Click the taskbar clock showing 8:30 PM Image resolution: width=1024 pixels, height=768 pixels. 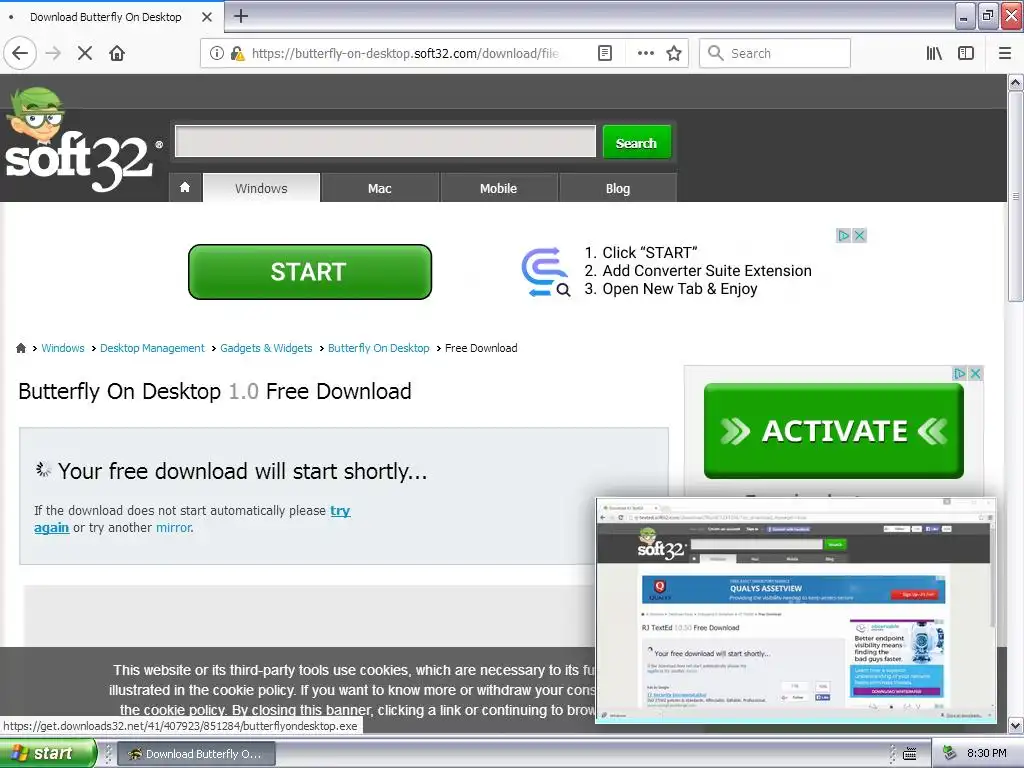click(986, 753)
